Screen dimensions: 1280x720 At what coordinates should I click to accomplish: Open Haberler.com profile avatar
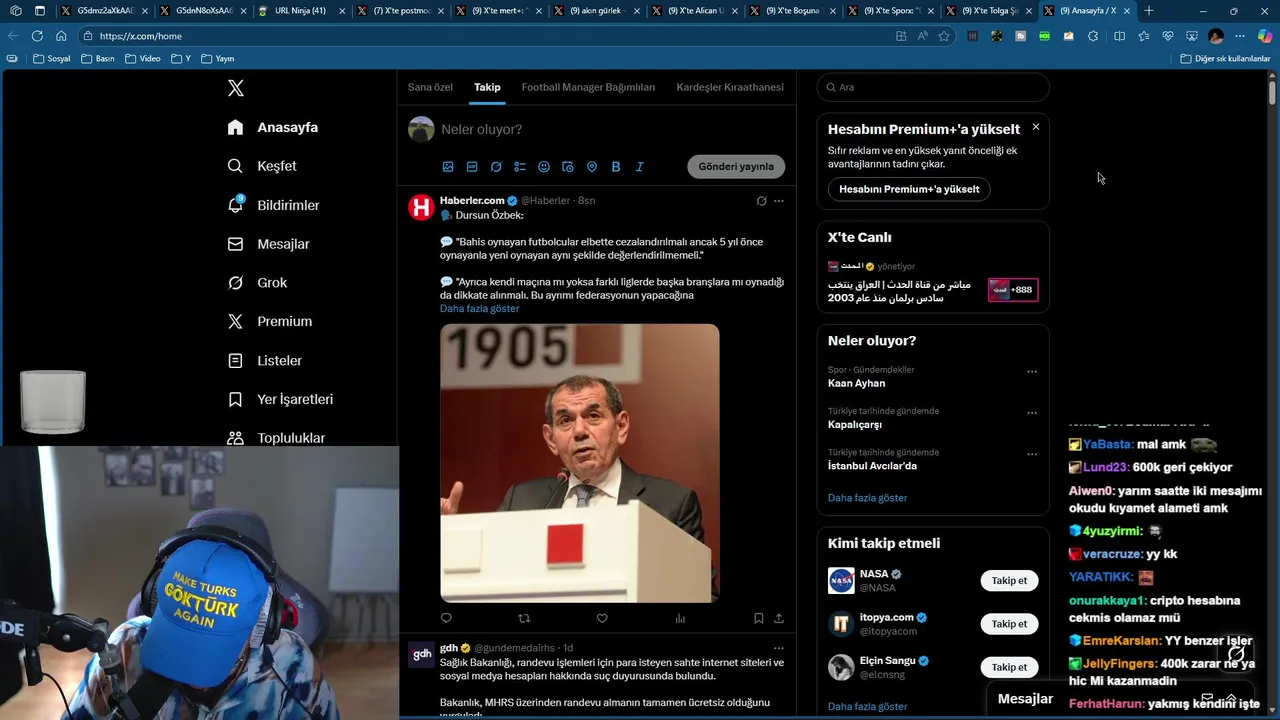421,207
